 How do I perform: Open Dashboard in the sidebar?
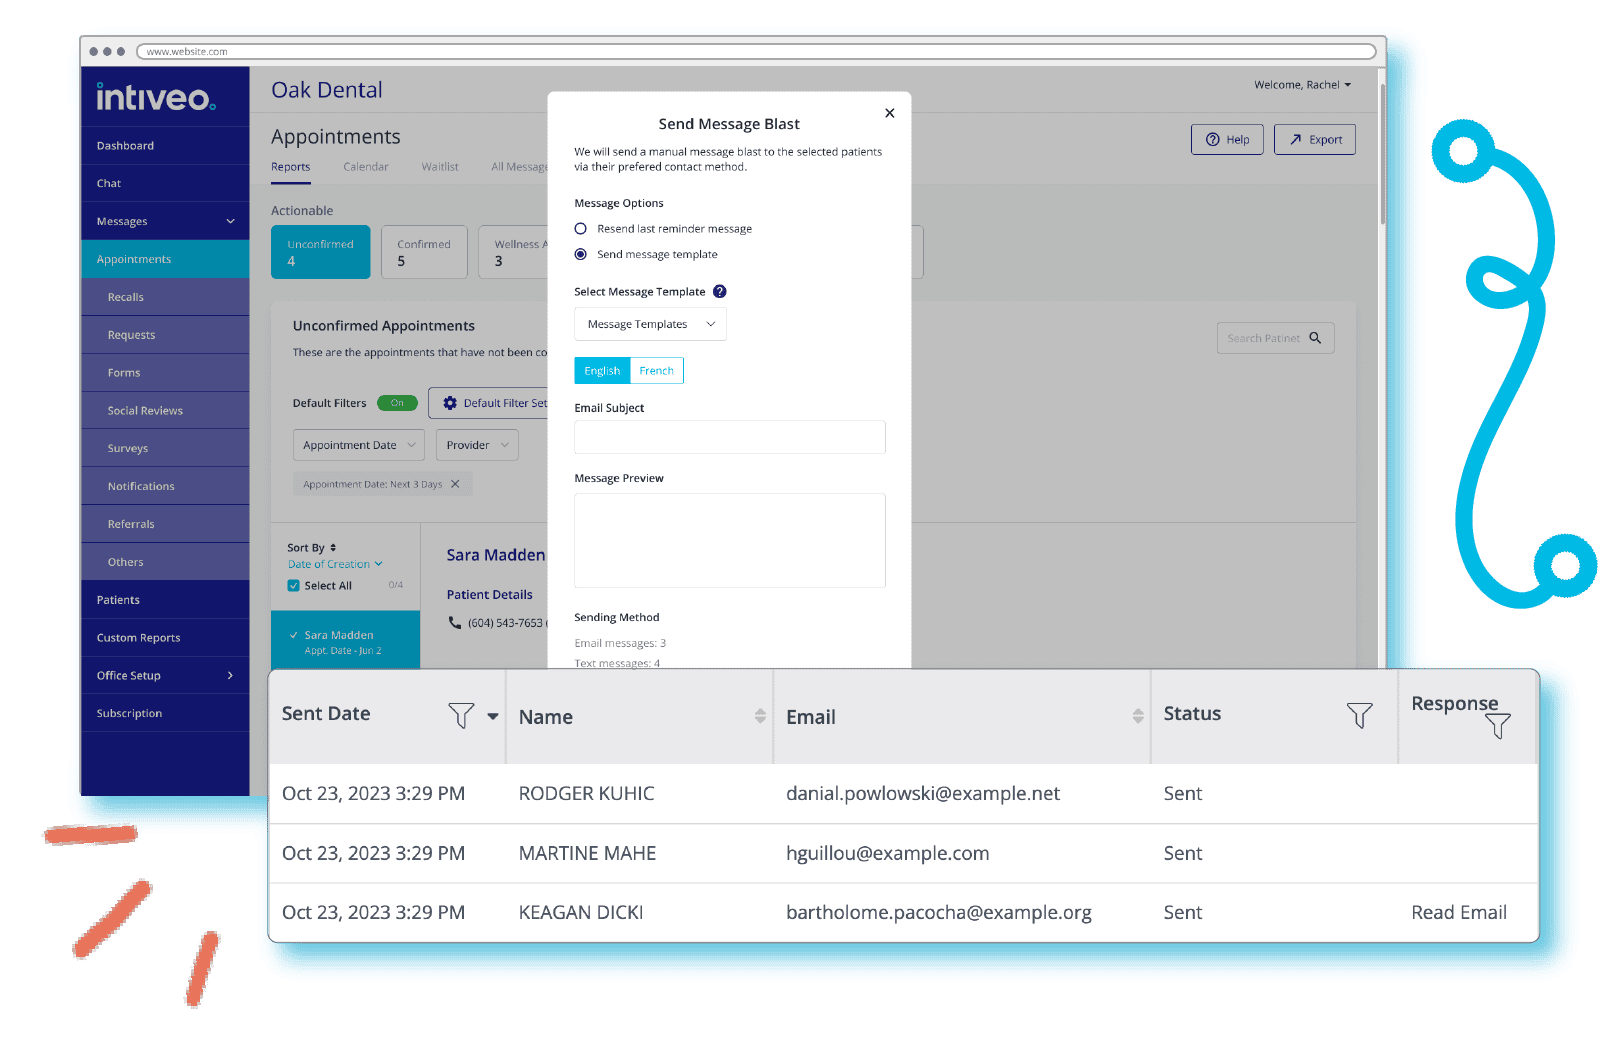tap(165, 145)
